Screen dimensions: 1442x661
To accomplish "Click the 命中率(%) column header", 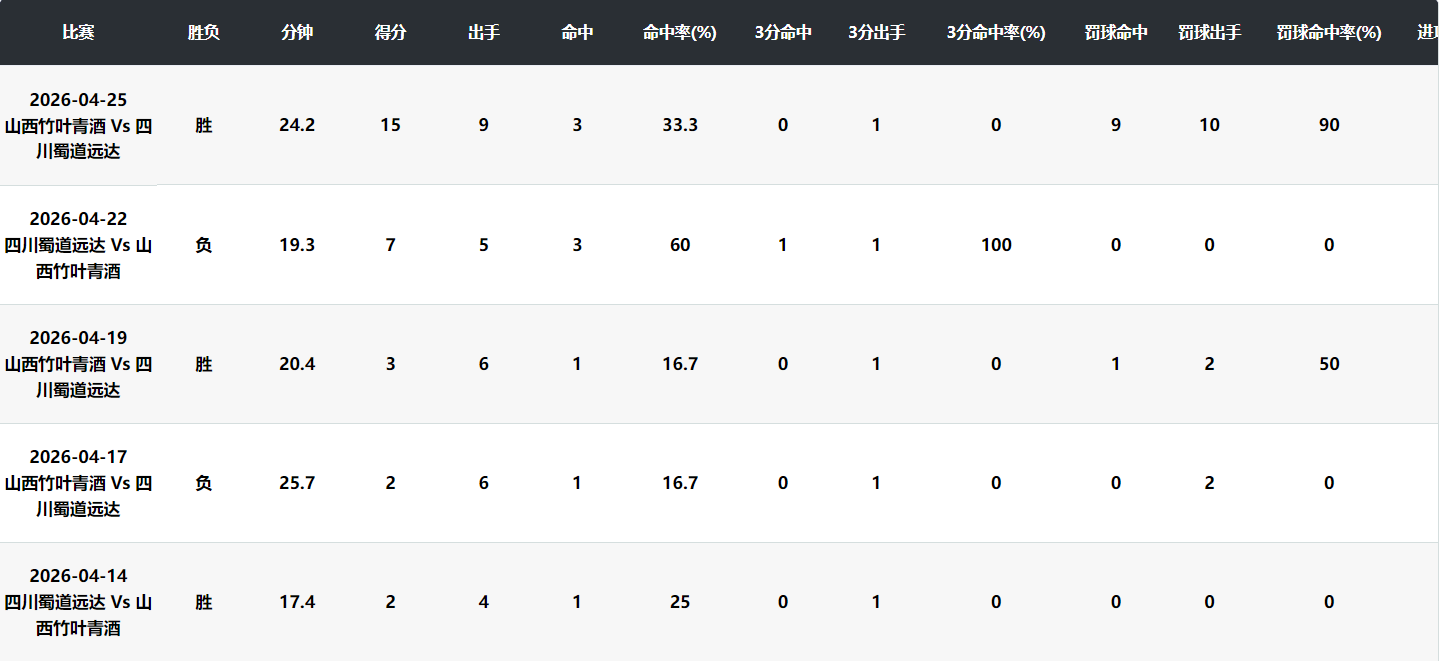I will [x=680, y=33].
